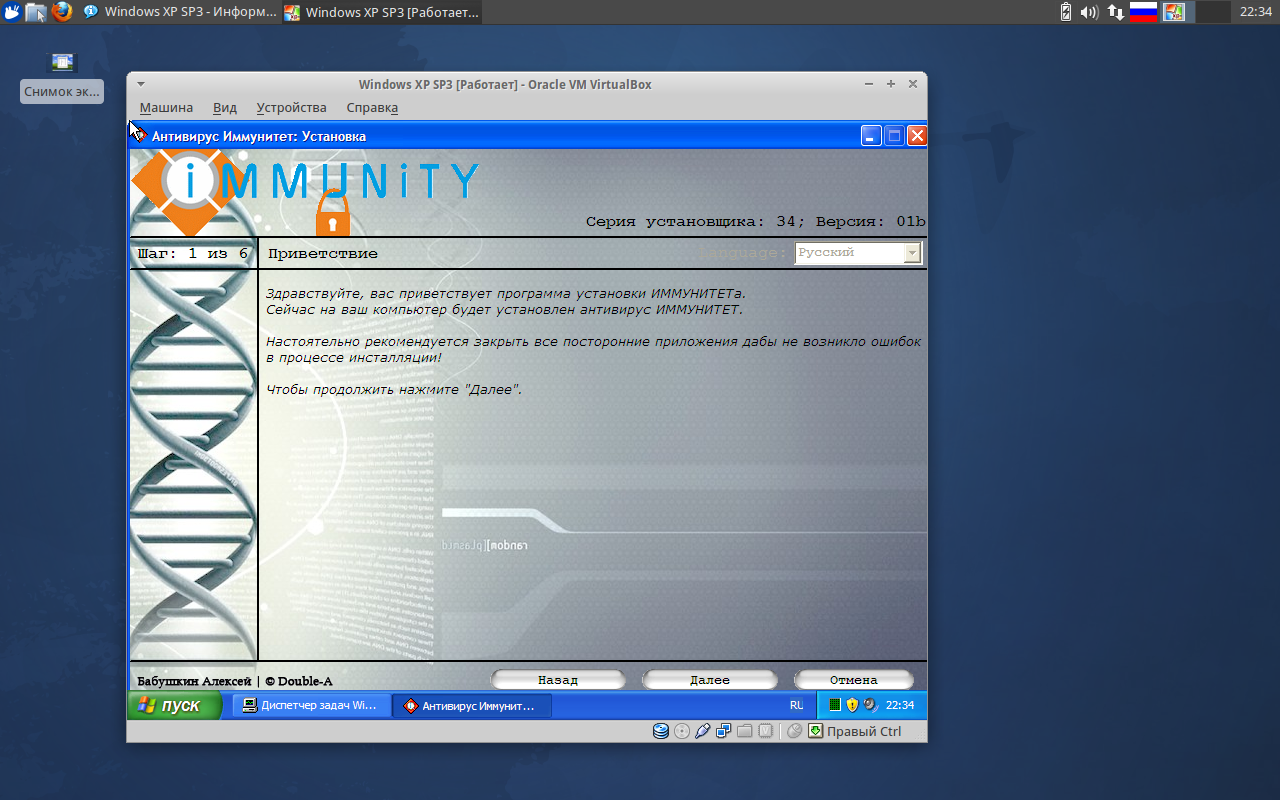The height and width of the screenshot is (800, 1280).
Task: Open the Xfce applications menu mouse icon
Action: [x=11, y=12]
